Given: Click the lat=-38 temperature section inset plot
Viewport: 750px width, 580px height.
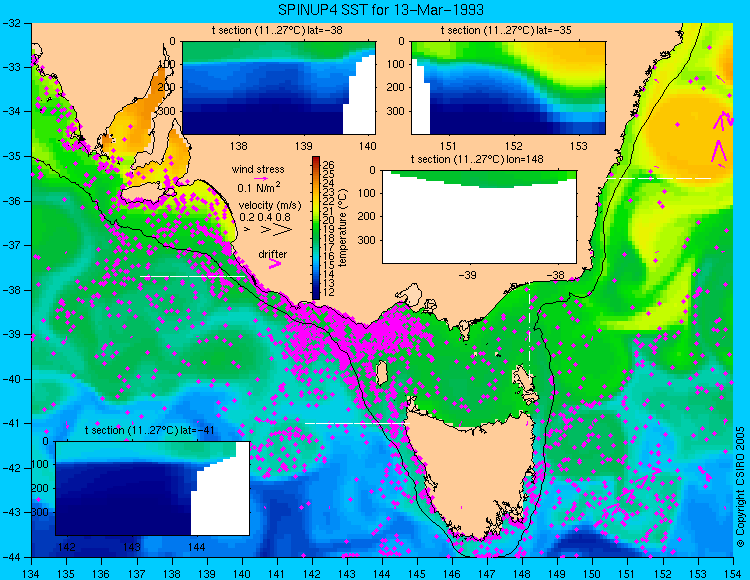Looking at the screenshot, I should [279, 88].
